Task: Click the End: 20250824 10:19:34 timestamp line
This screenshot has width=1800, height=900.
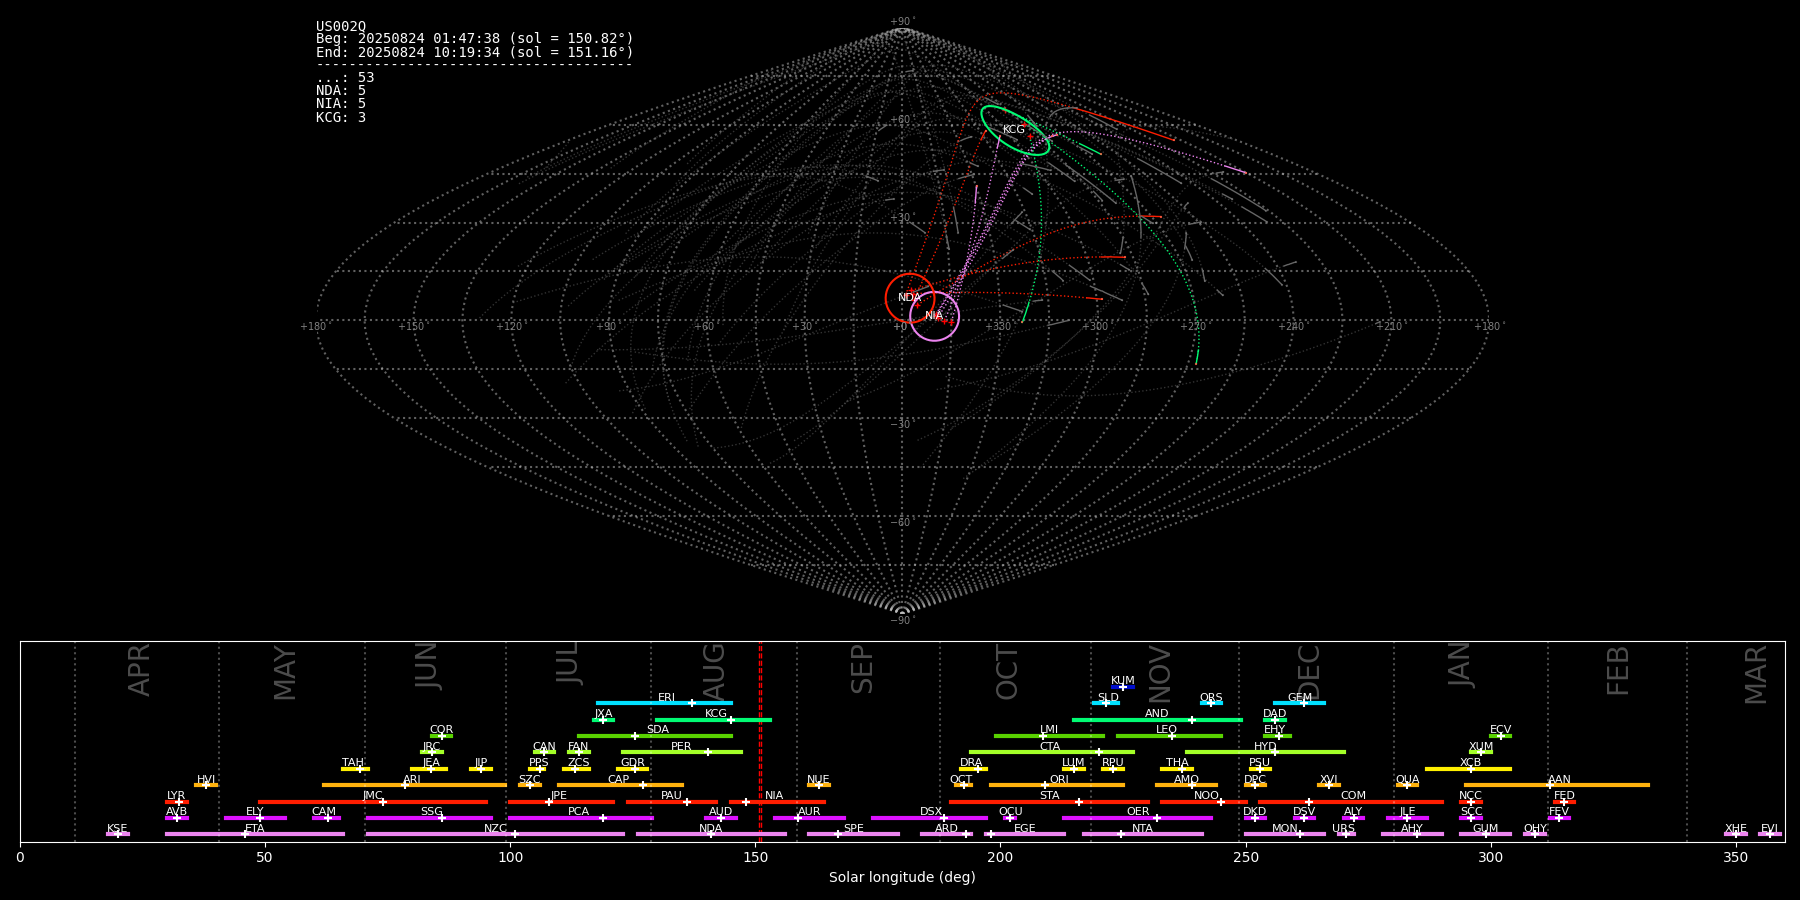Action: pyautogui.click(x=475, y=52)
